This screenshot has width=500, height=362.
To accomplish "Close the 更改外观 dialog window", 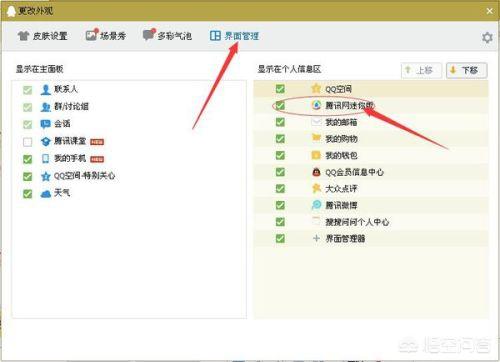I will pyautogui.click(x=490, y=11).
